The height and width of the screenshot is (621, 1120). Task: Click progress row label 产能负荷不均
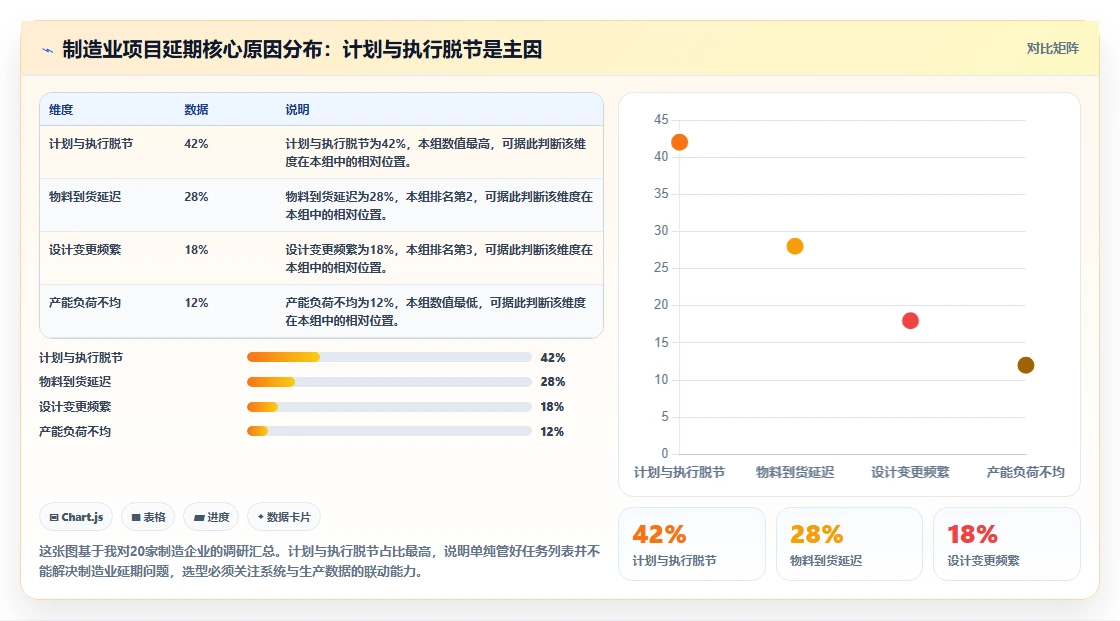(75, 432)
